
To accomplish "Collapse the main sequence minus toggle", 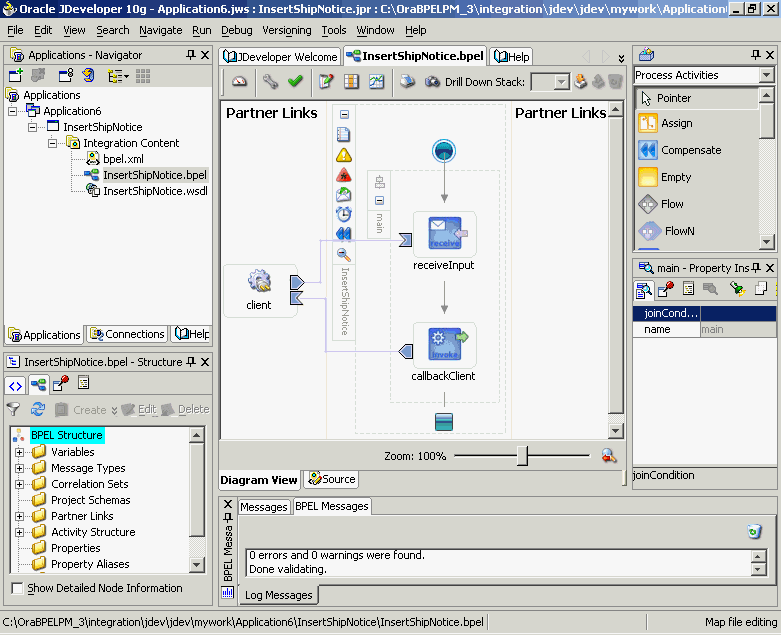I will tap(380, 201).
